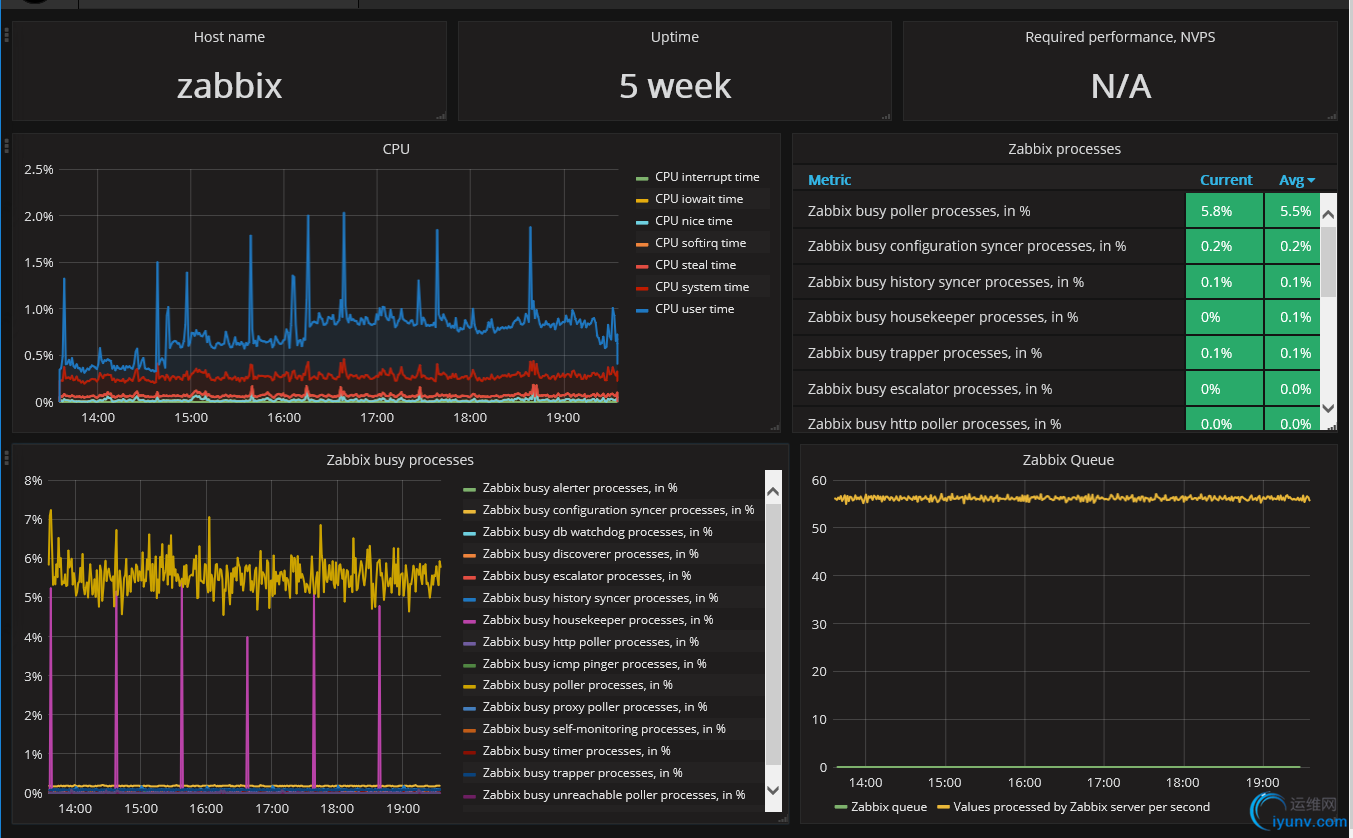Click scroll up arrow in Zabbix processes table
Viewport: 1353px width, 838px height.
[1328, 214]
